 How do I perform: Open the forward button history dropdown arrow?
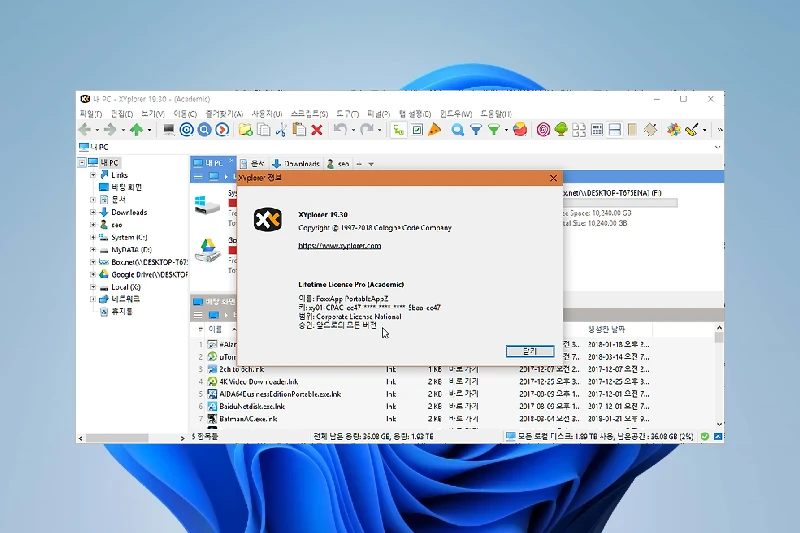tap(123, 130)
